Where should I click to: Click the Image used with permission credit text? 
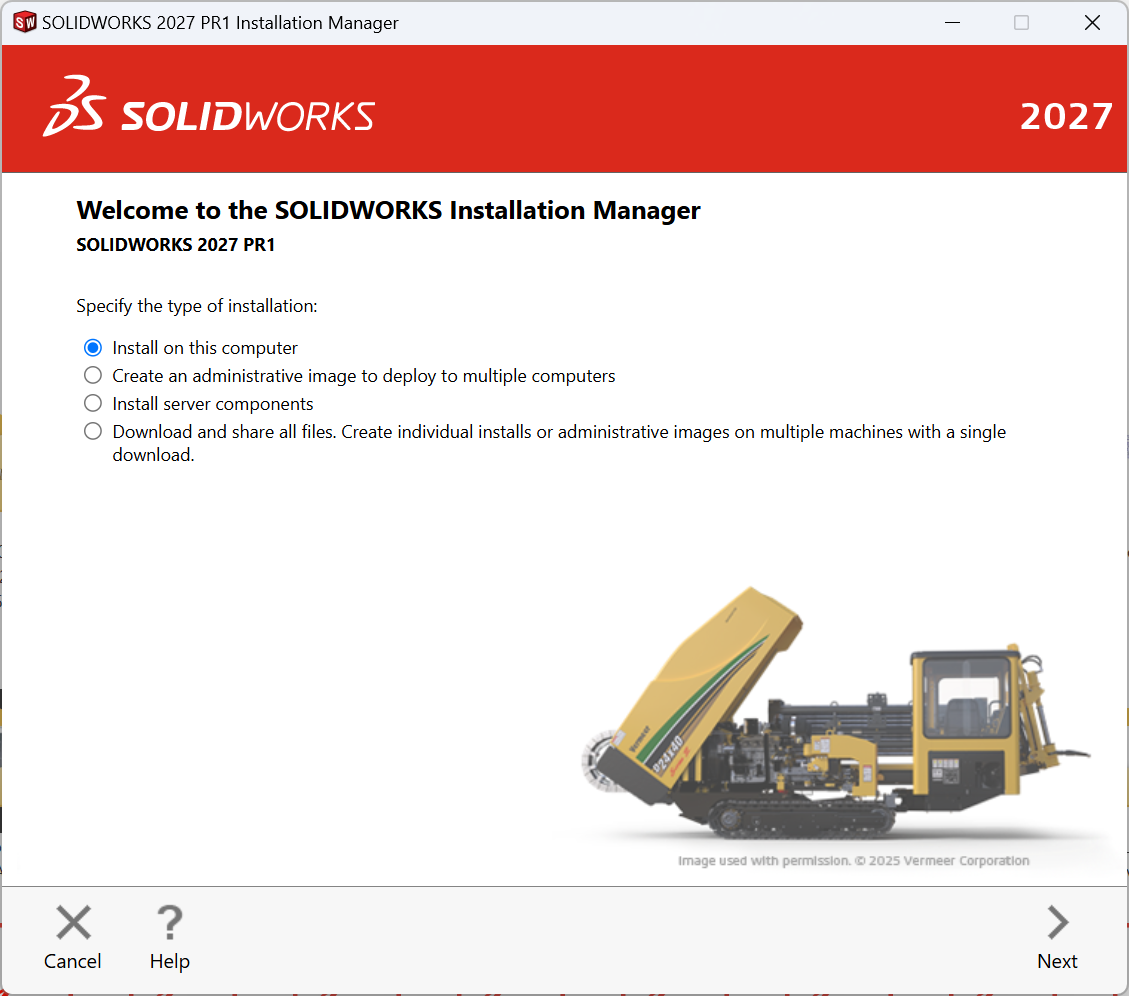click(x=853, y=861)
